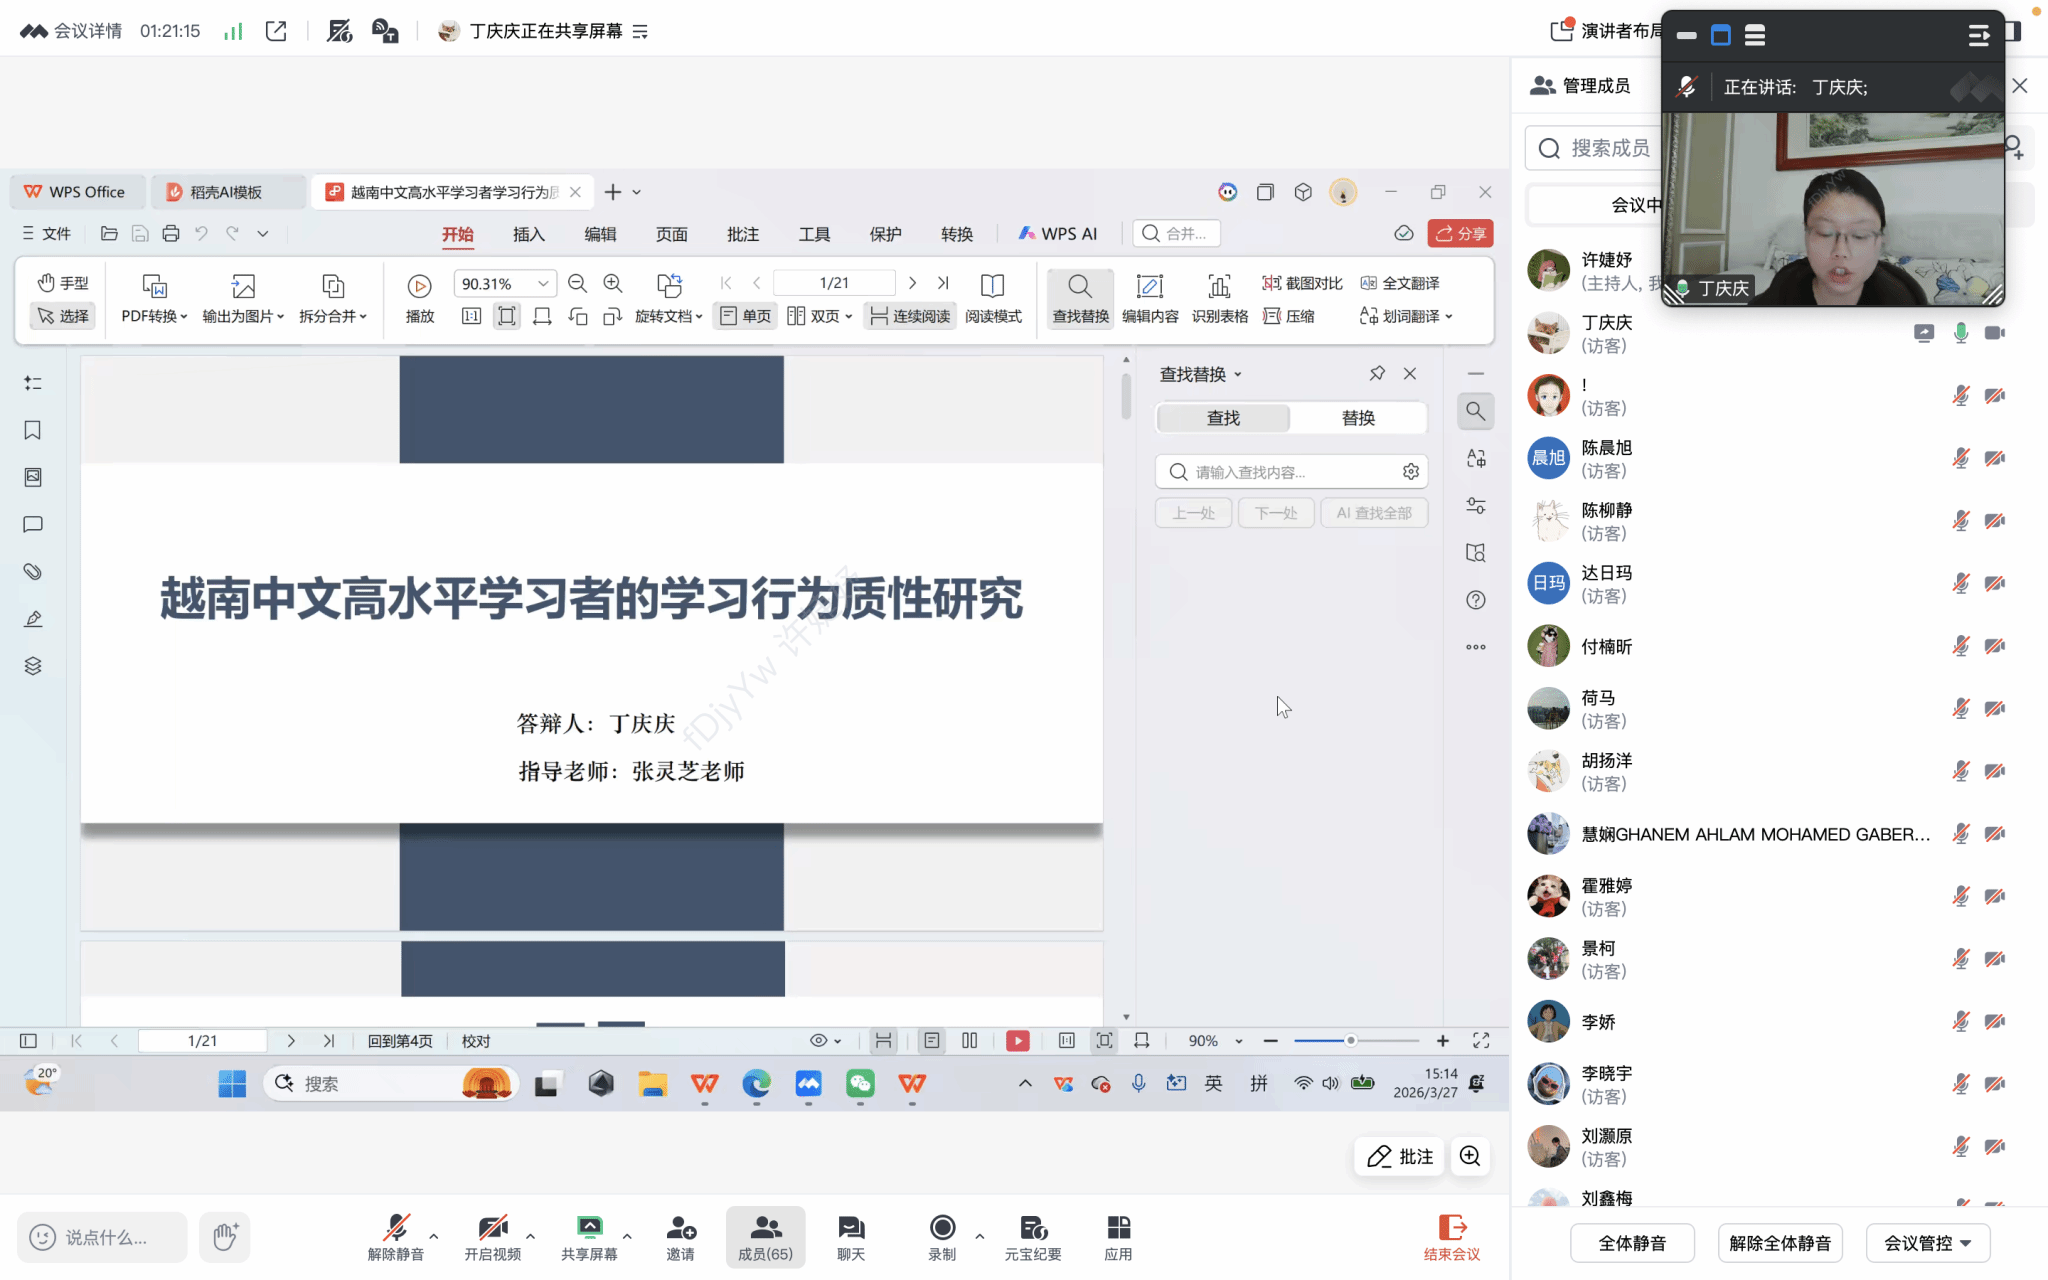Open the Insert ribbon tab
Viewport: 2048px width, 1280px height.
pyautogui.click(x=528, y=234)
